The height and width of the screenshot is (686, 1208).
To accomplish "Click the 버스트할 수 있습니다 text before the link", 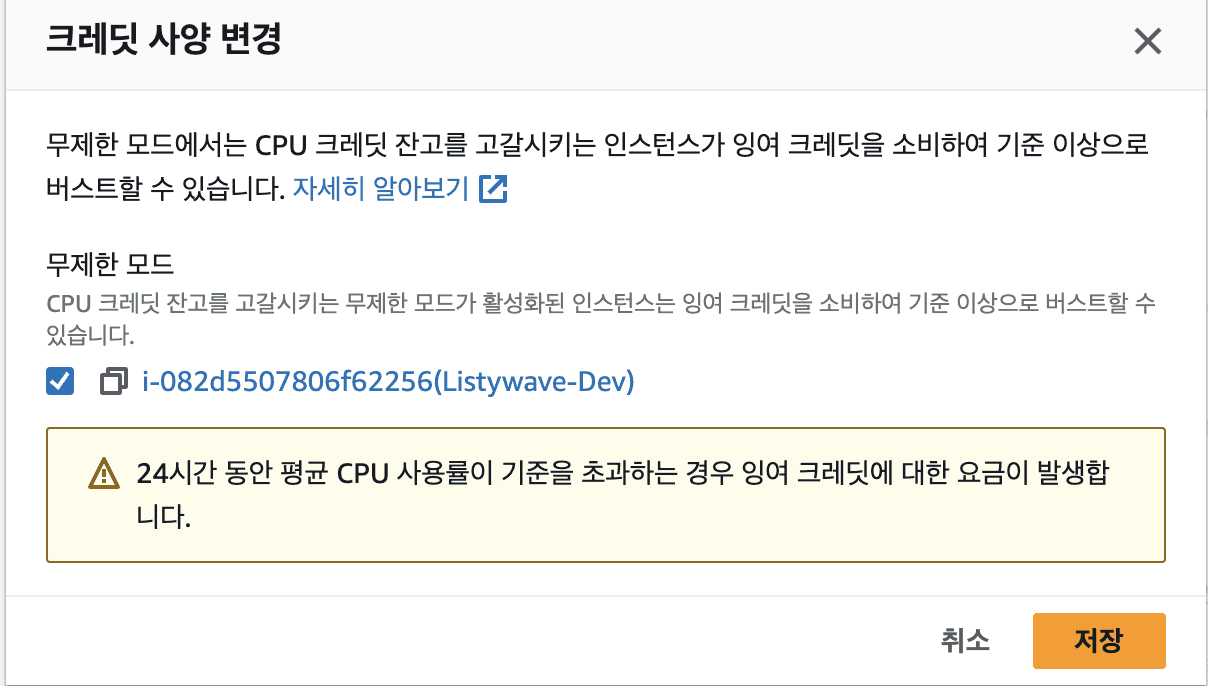I will pyautogui.click(x=166, y=189).
